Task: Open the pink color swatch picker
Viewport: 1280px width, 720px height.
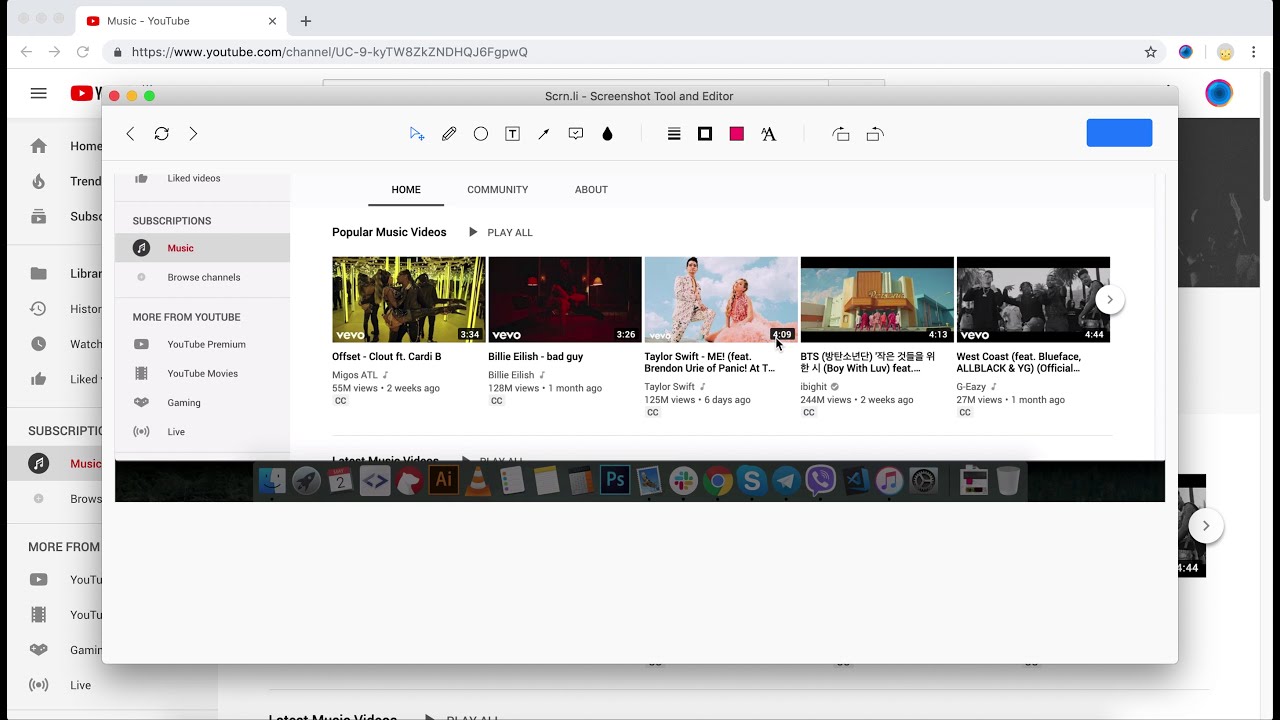Action: click(737, 134)
